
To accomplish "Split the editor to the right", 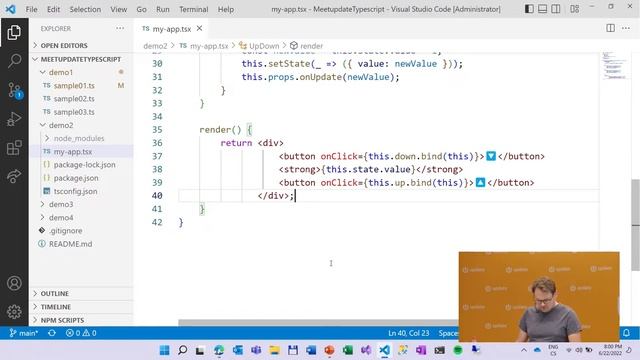I will point(610,28).
